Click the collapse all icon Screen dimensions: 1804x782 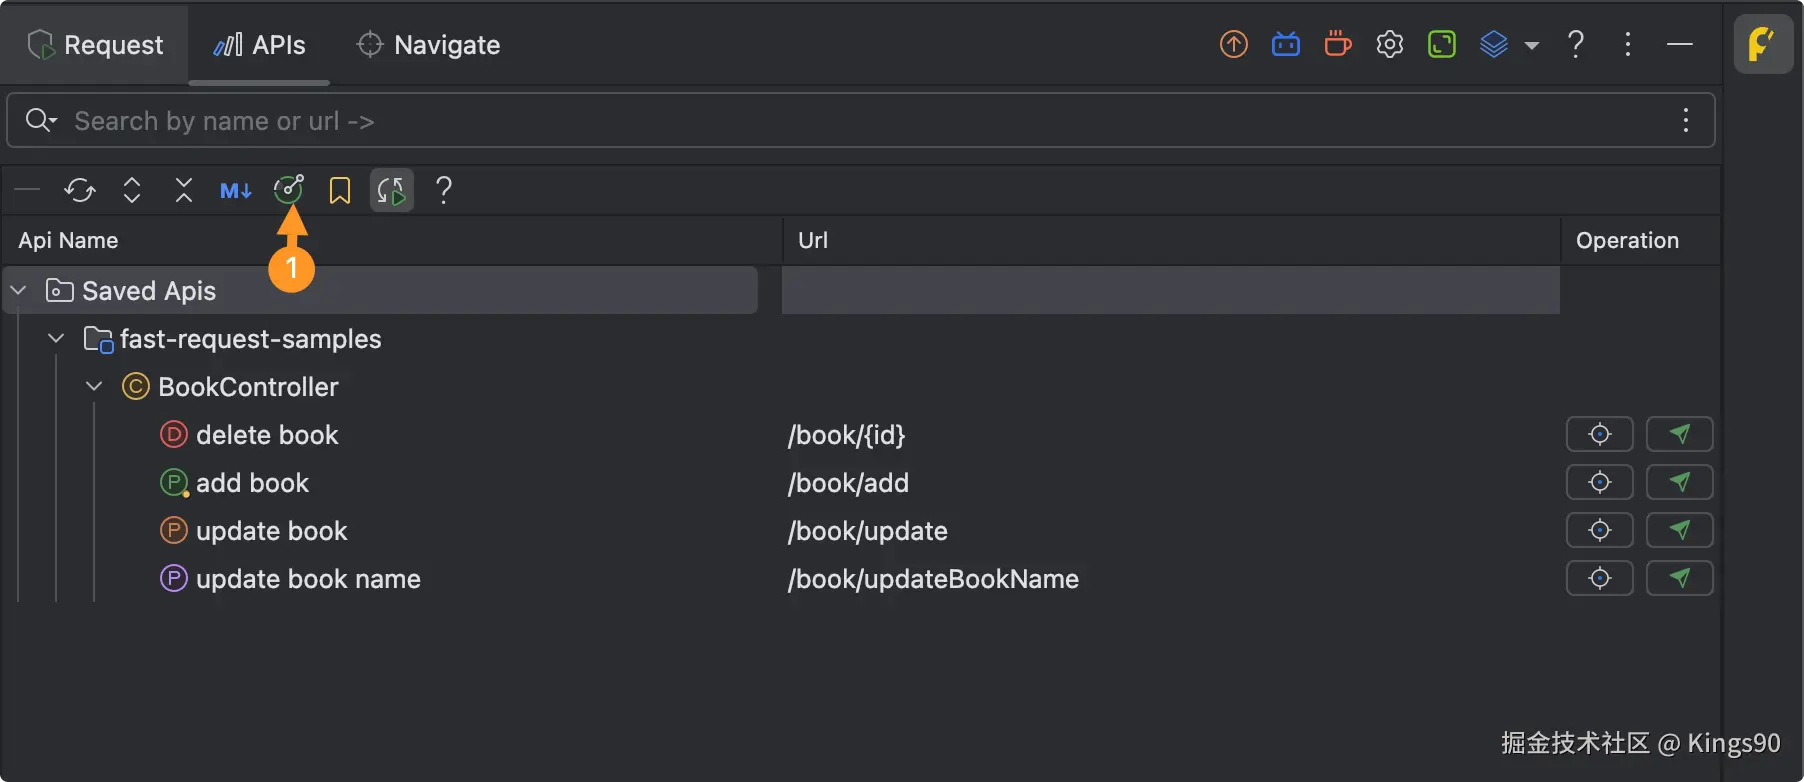tap(184, 190)
